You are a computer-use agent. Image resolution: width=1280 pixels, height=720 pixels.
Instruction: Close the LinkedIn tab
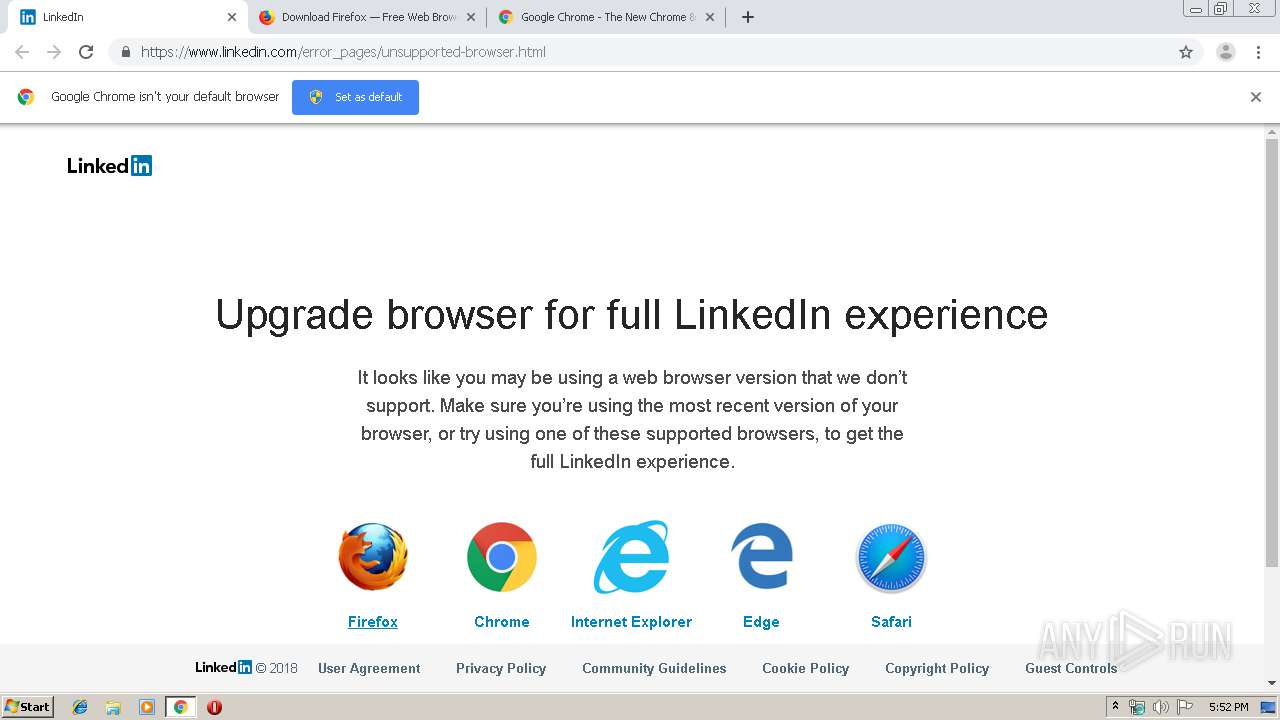tap(232, 17)
